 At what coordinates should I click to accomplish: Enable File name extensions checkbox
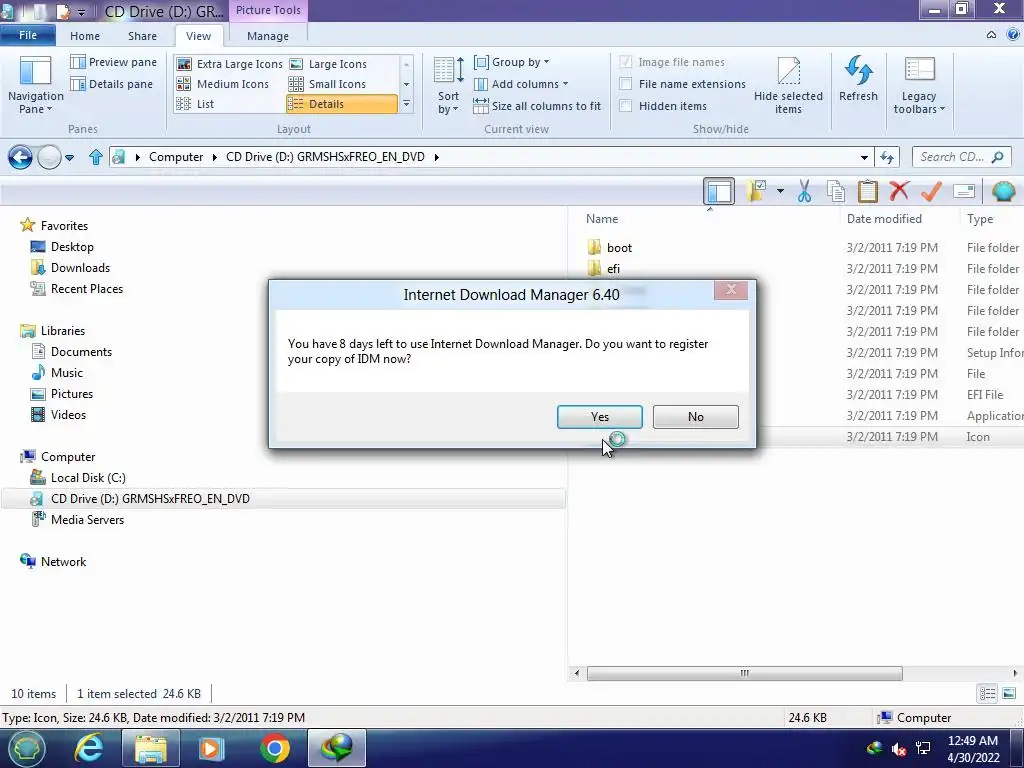coord(626,84)
